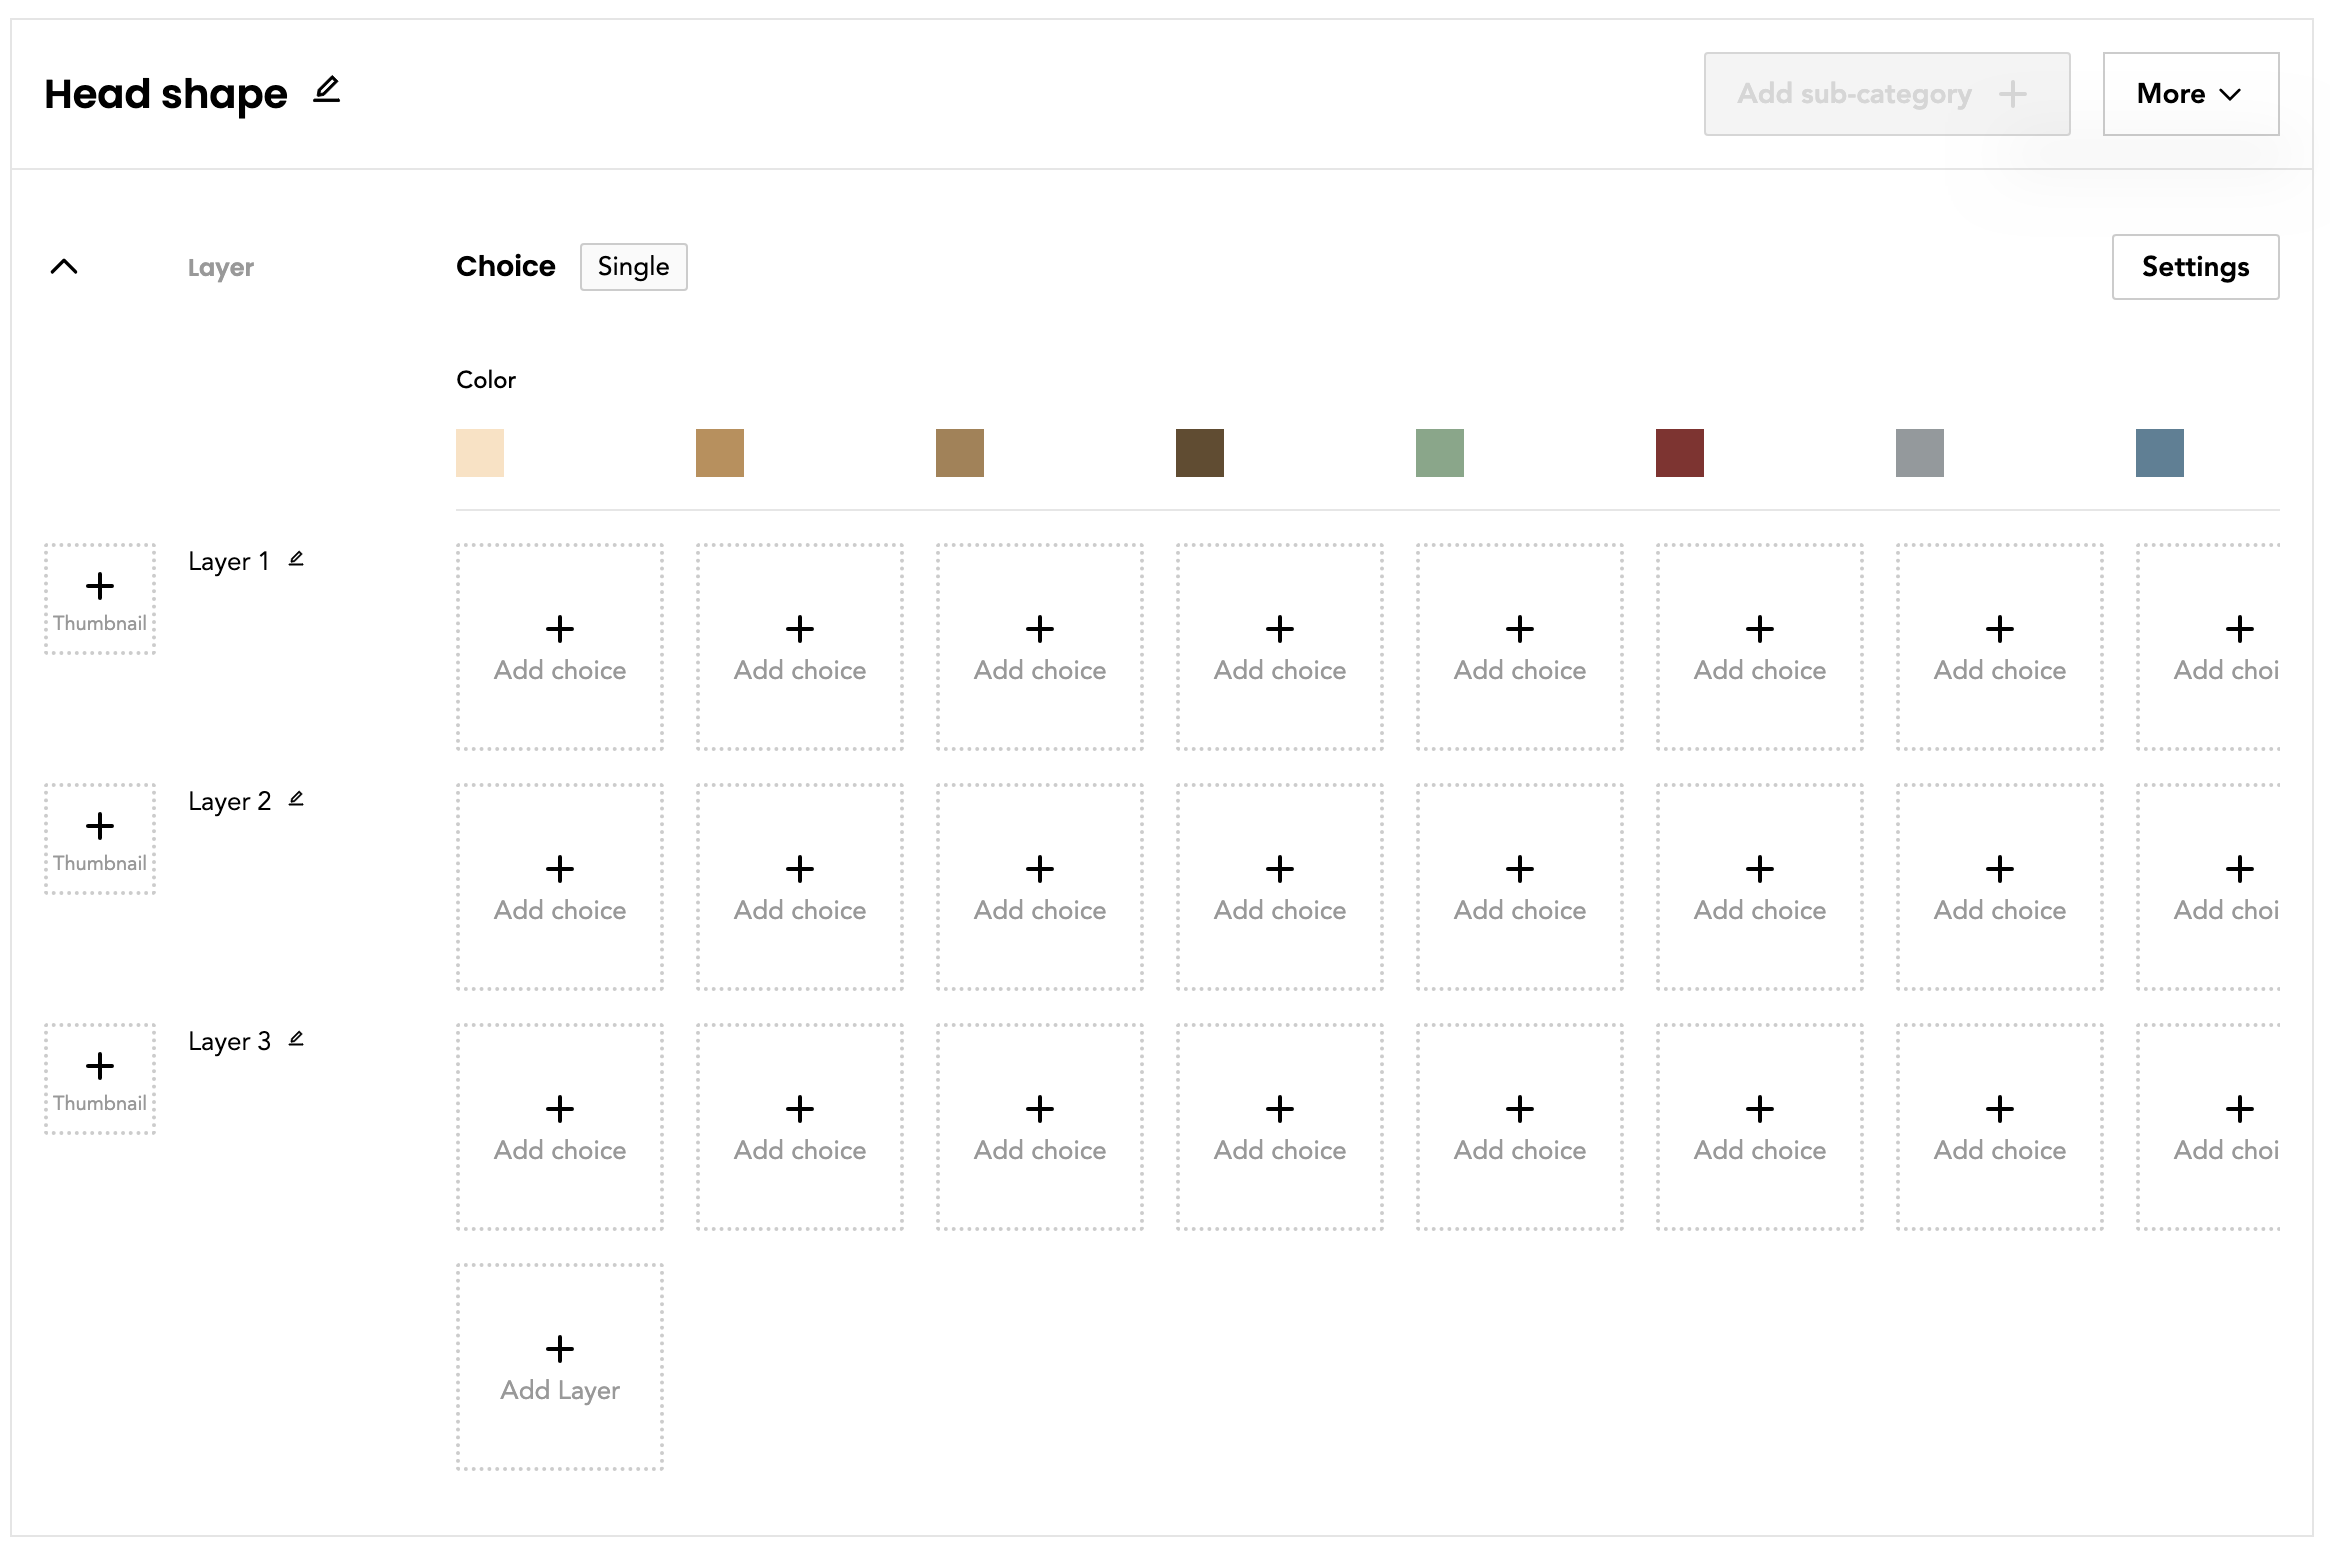The height and width of the screenshot is (1552, 2330).
Task: Add choice for Layer 3 under peach swatch
Action: pos(560,1127)
